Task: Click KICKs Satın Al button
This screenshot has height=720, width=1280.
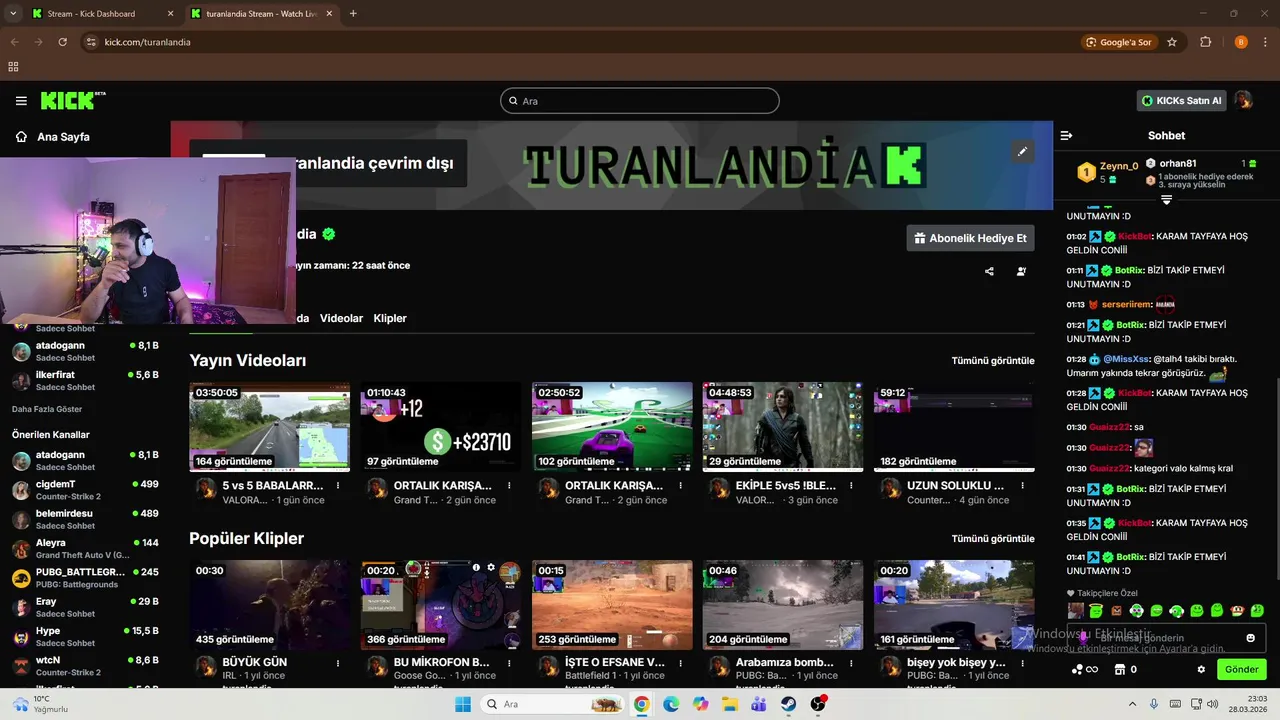Action: coord(1182,100)
